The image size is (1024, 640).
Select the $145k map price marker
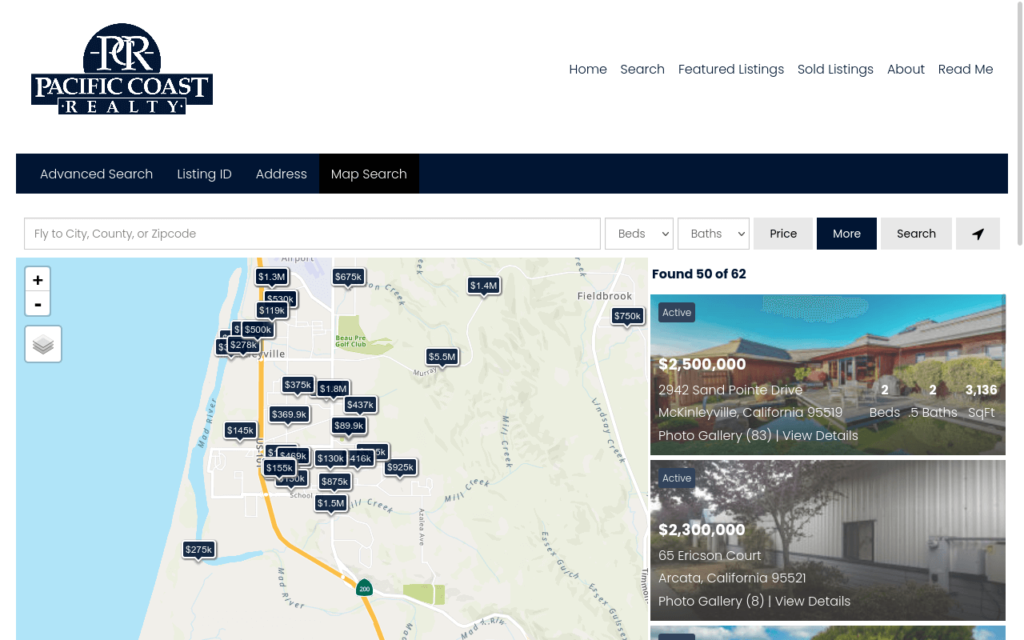[240, 430]
